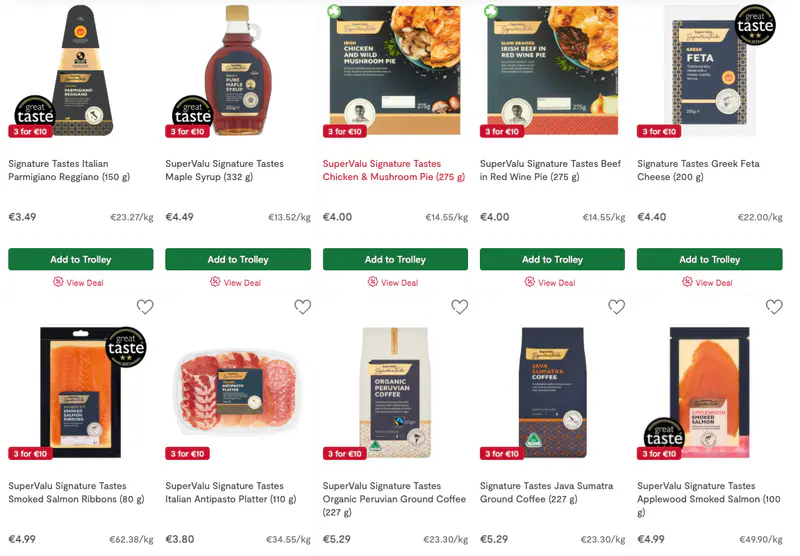Click 3 for €10 badge on Antipasto Platter
The width and height of the screenshot is (800, 556).
[187, 453]
